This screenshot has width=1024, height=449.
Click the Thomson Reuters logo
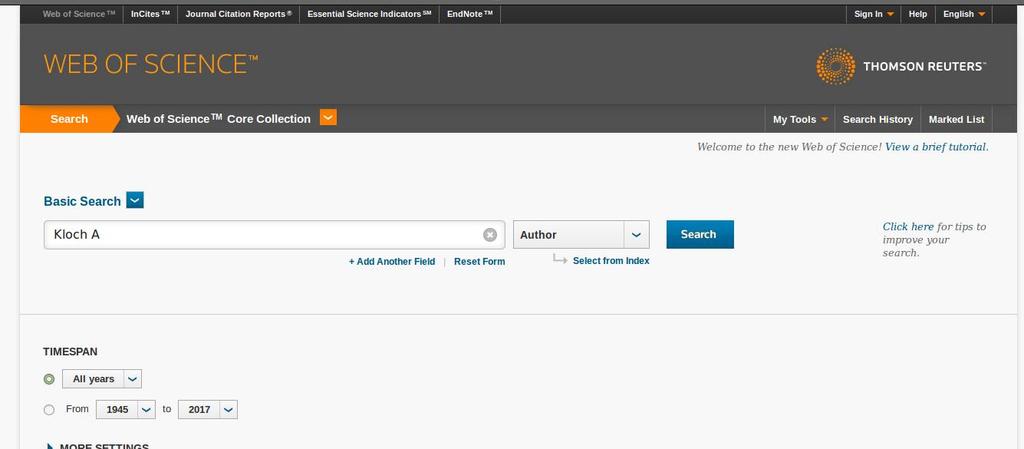(x=901, y=66)
